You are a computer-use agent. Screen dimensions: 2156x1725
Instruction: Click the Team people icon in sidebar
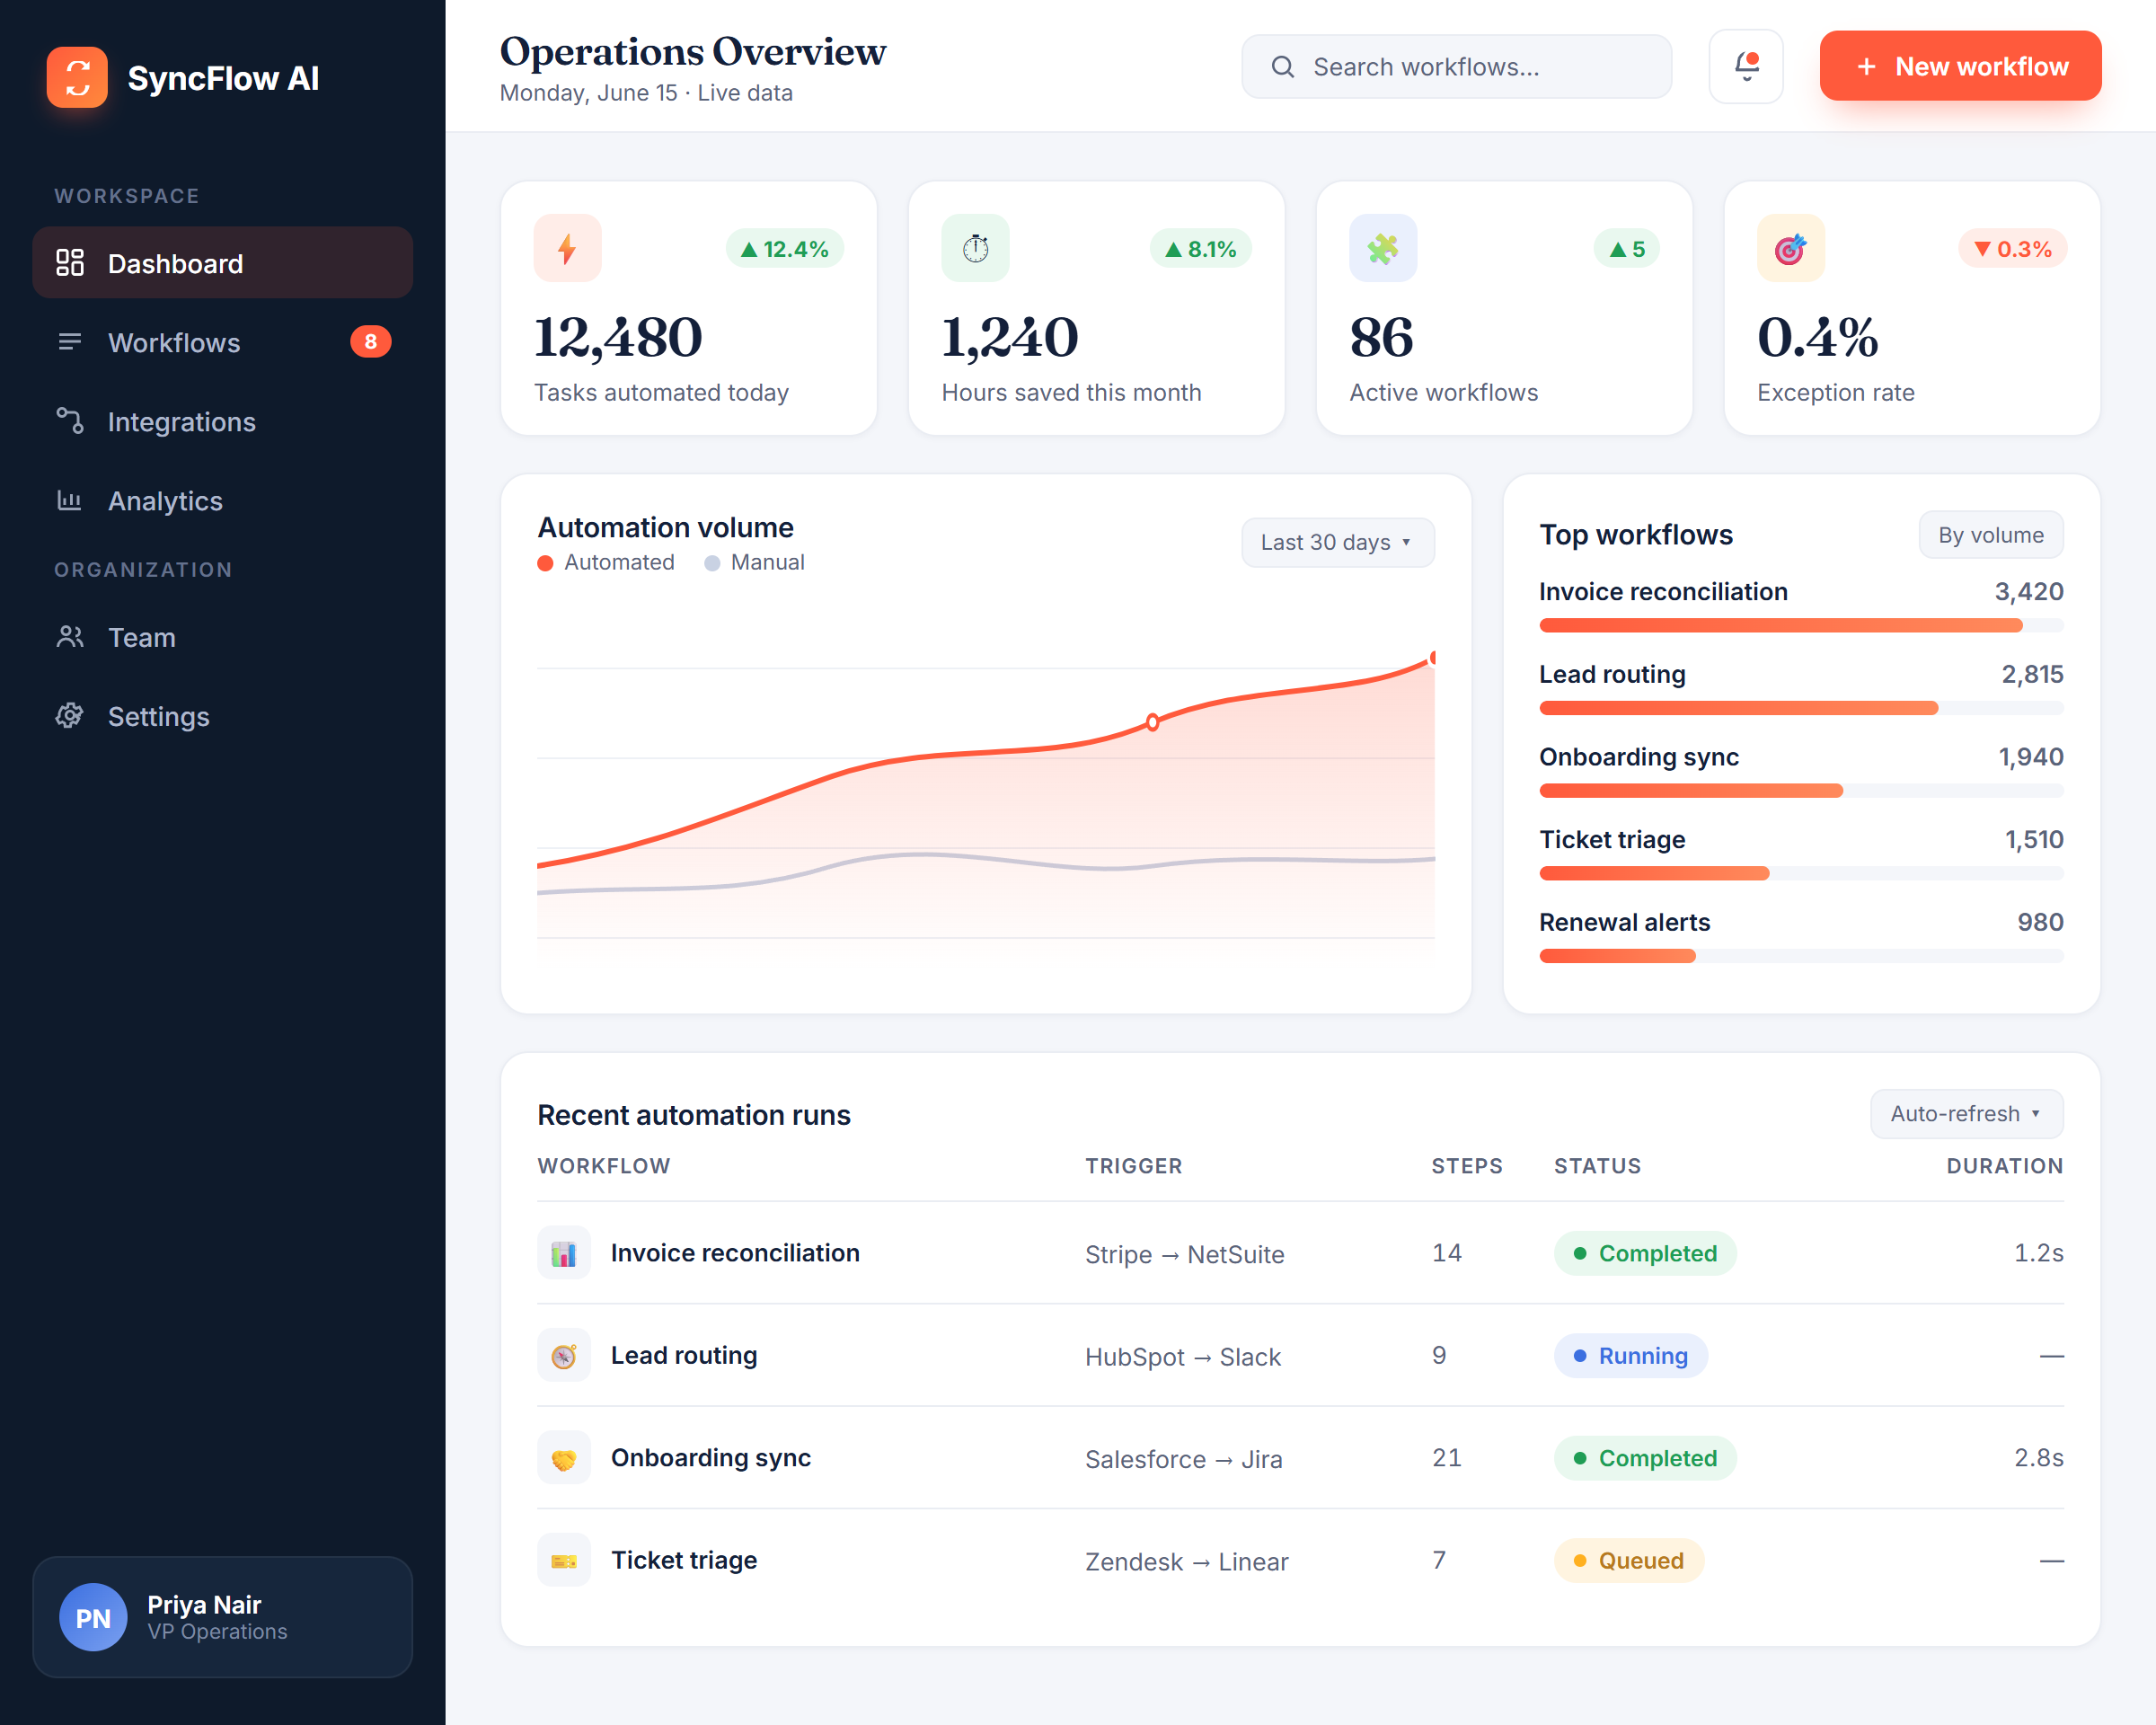(69, 637)
